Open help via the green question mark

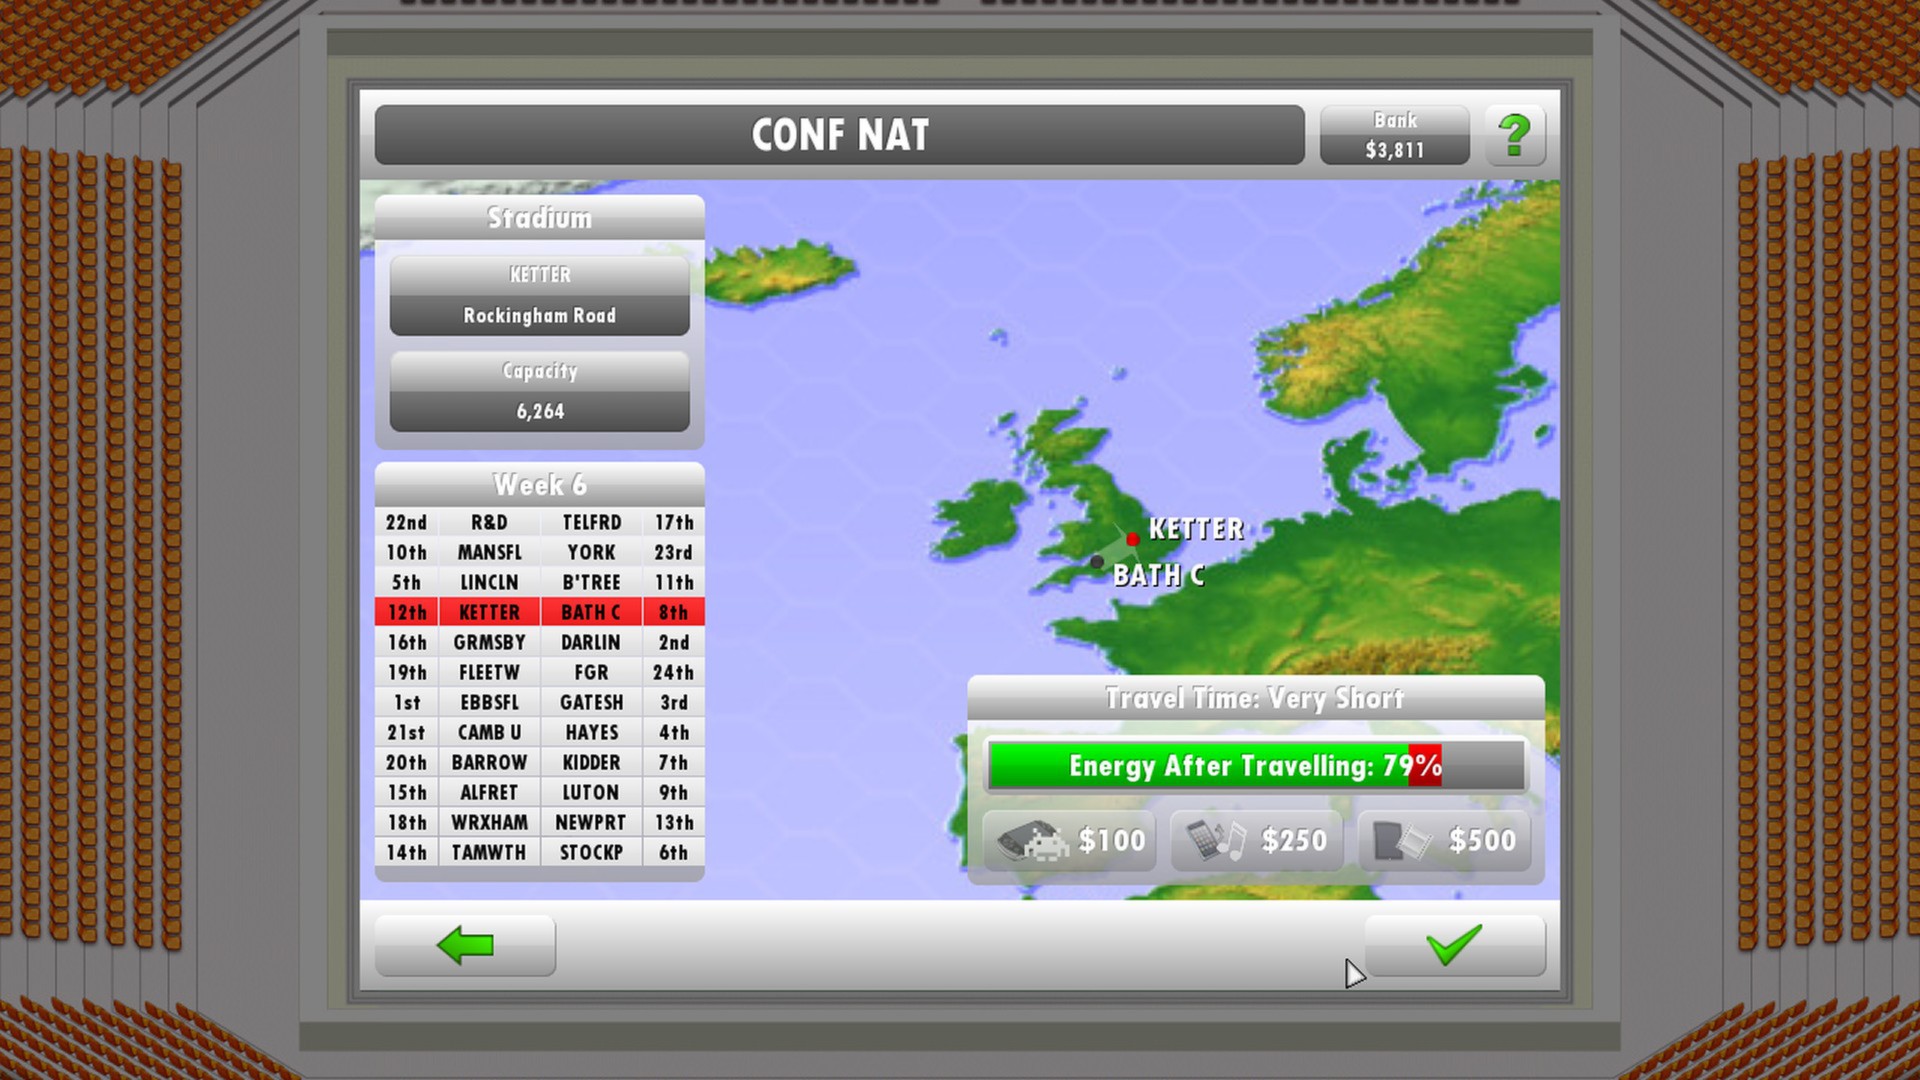[x=1514, y=135]
